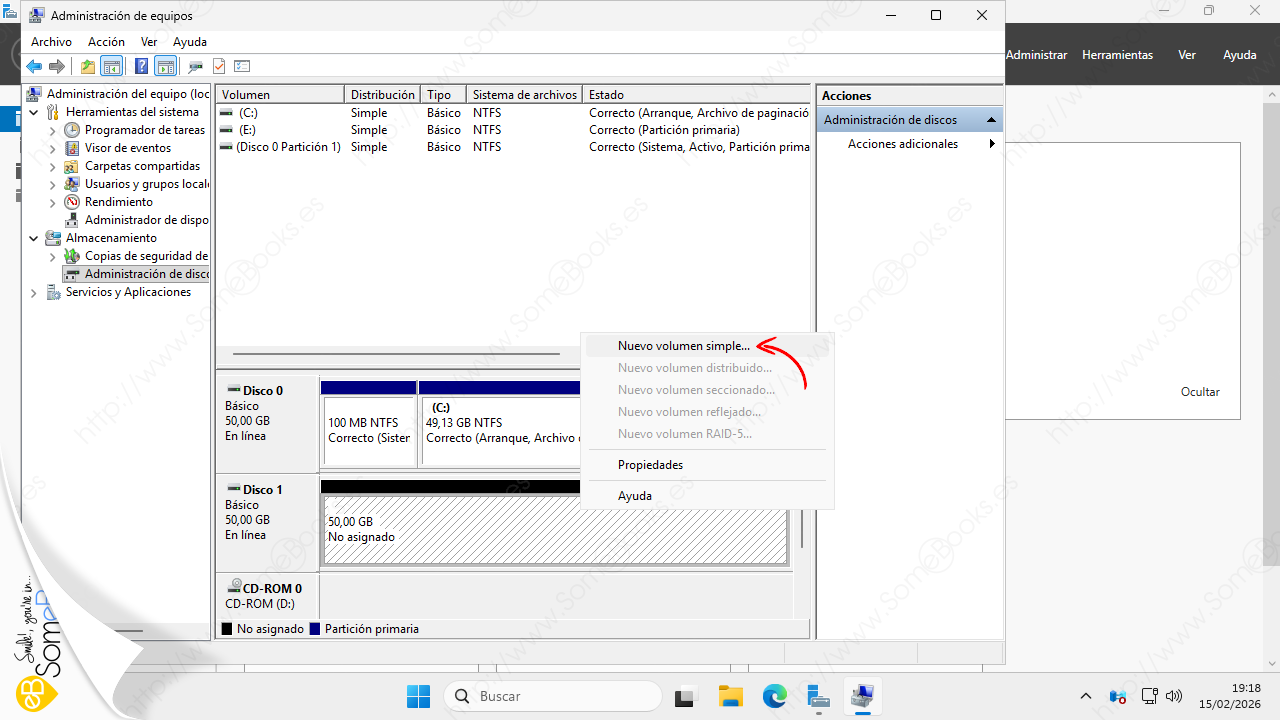
Task: Click the blue Back arrow in toolbar
Action: (34, 67)
